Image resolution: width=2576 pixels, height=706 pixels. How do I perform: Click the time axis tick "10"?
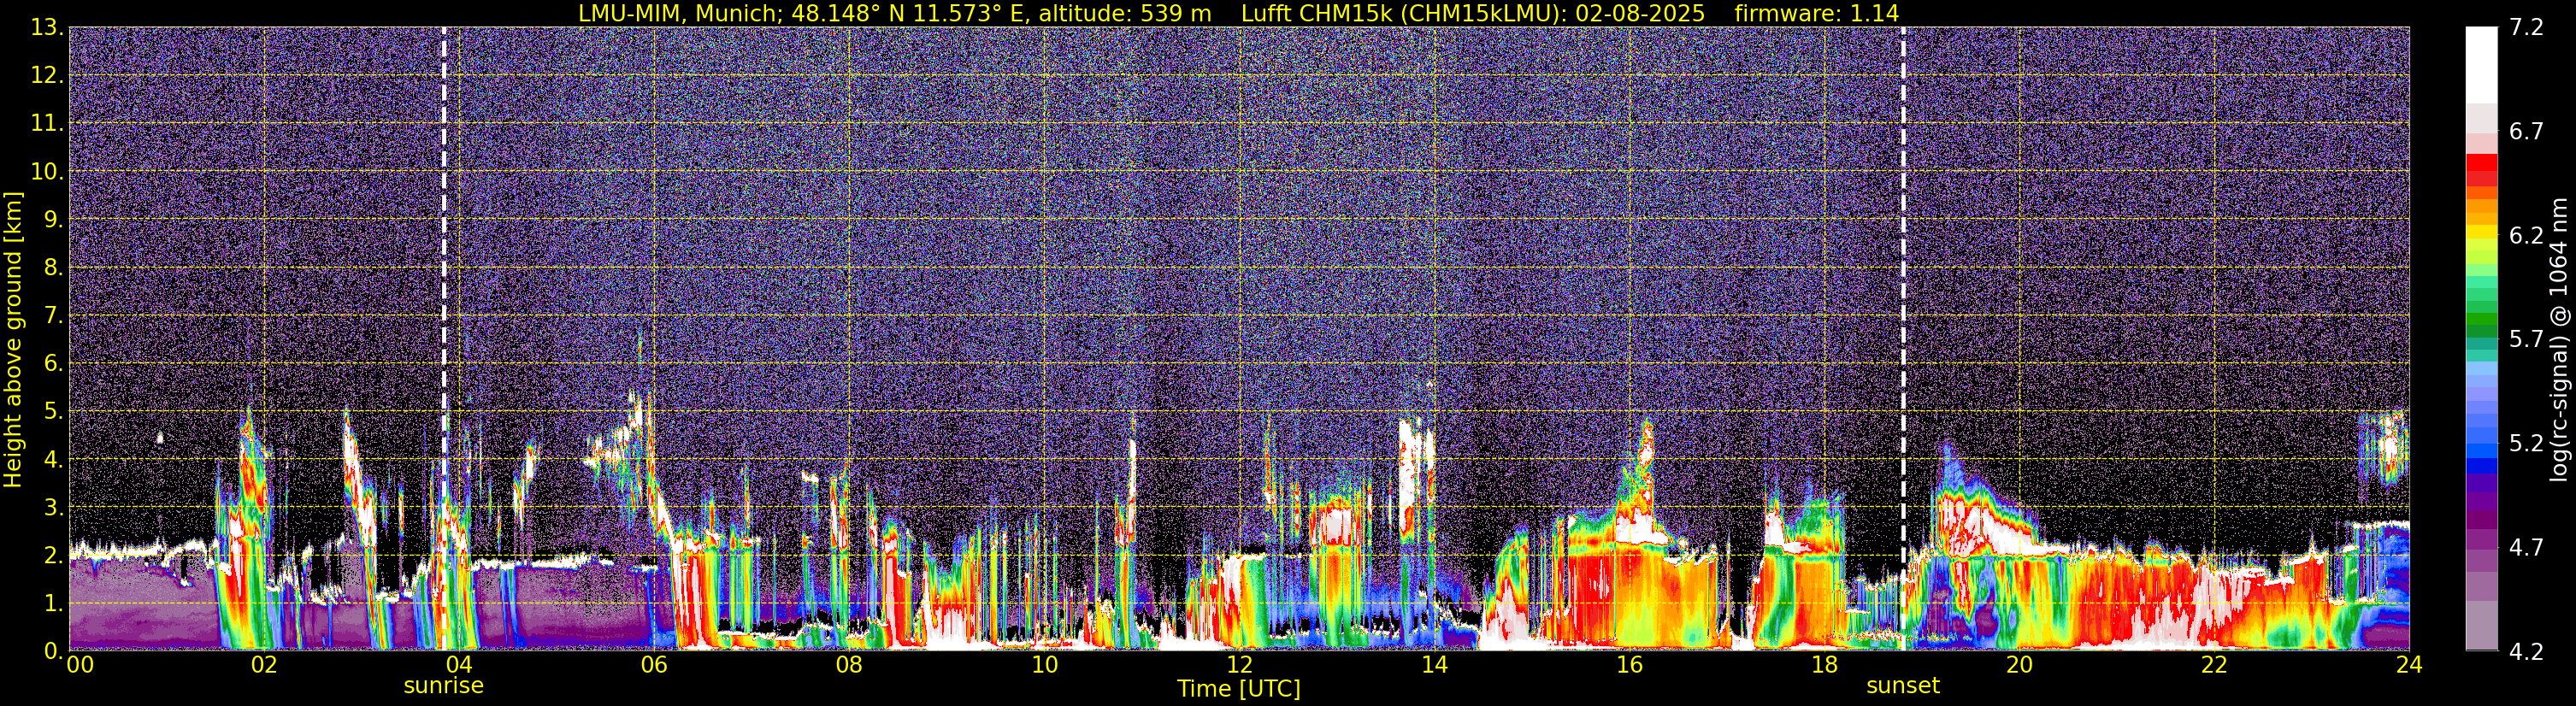pyautogui.click(x=1044, y=665)
